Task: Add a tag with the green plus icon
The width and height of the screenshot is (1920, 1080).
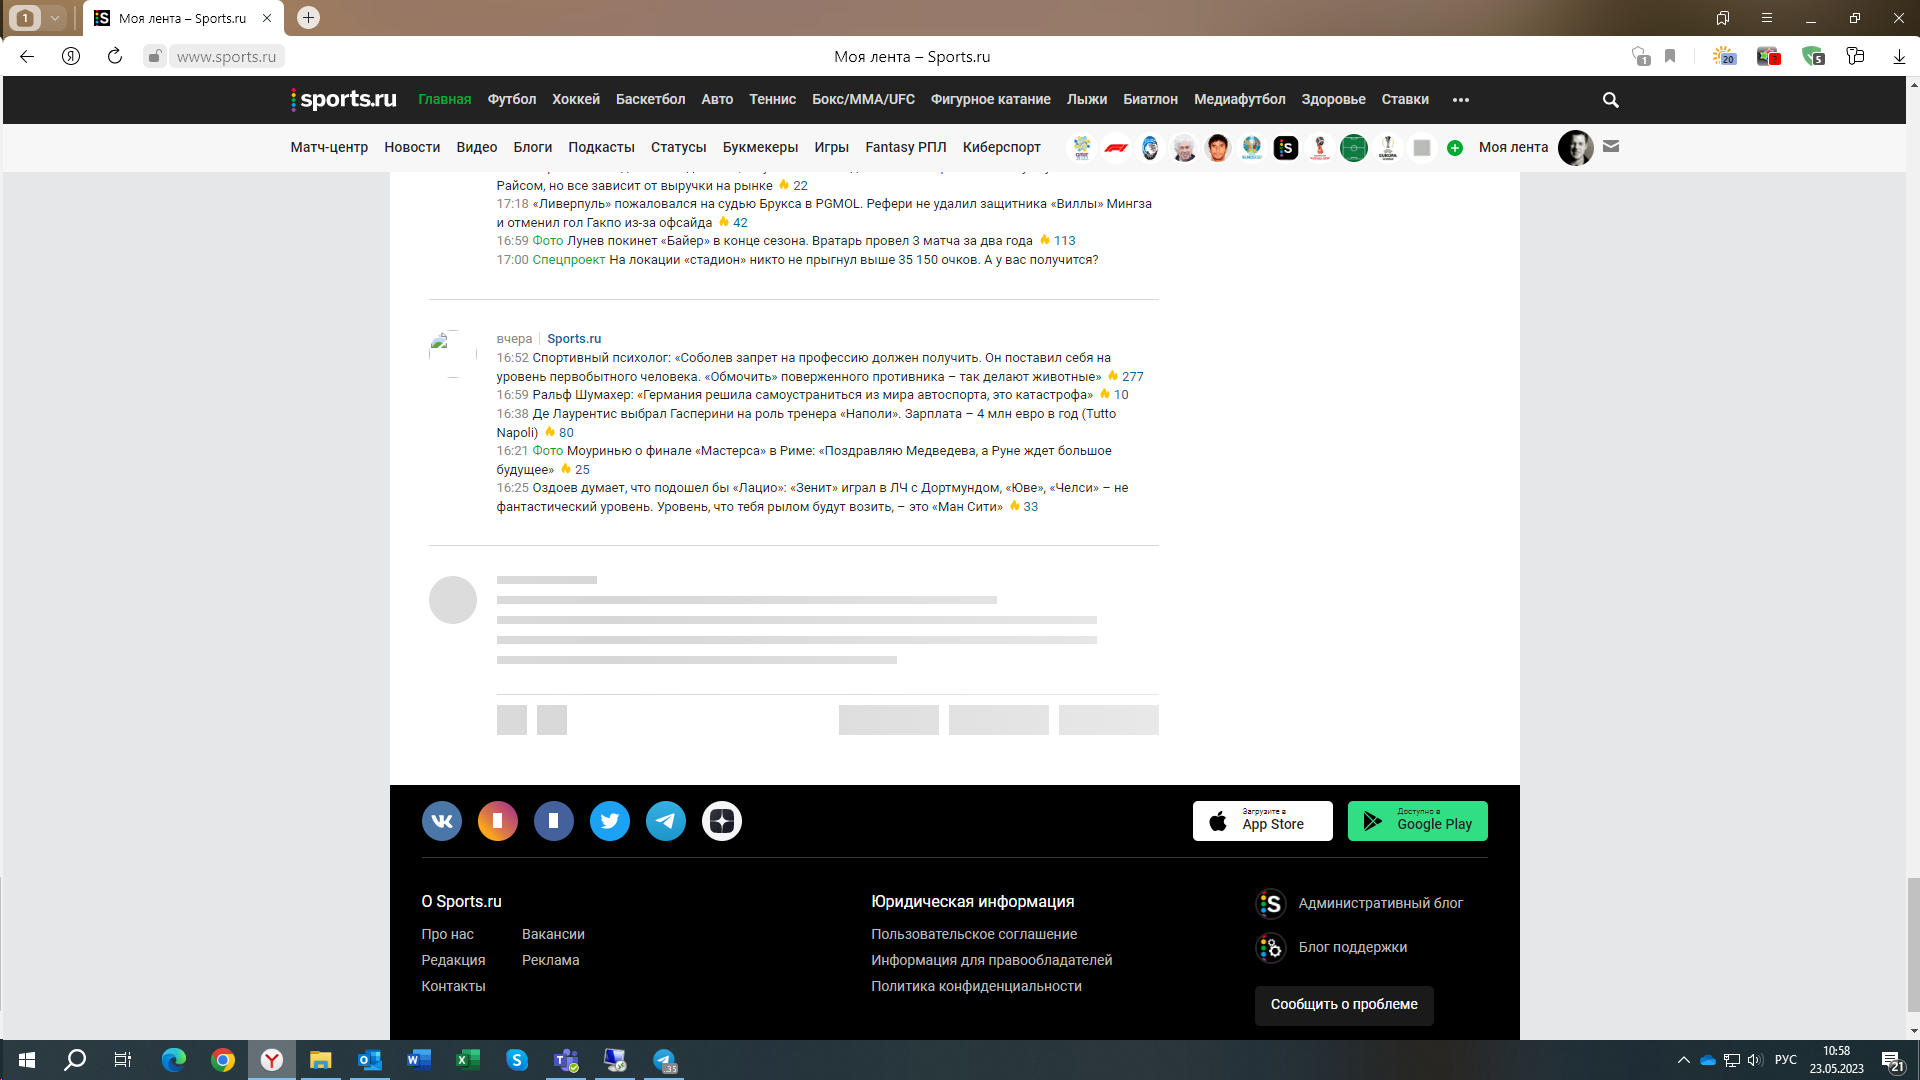Action: 1455,148
